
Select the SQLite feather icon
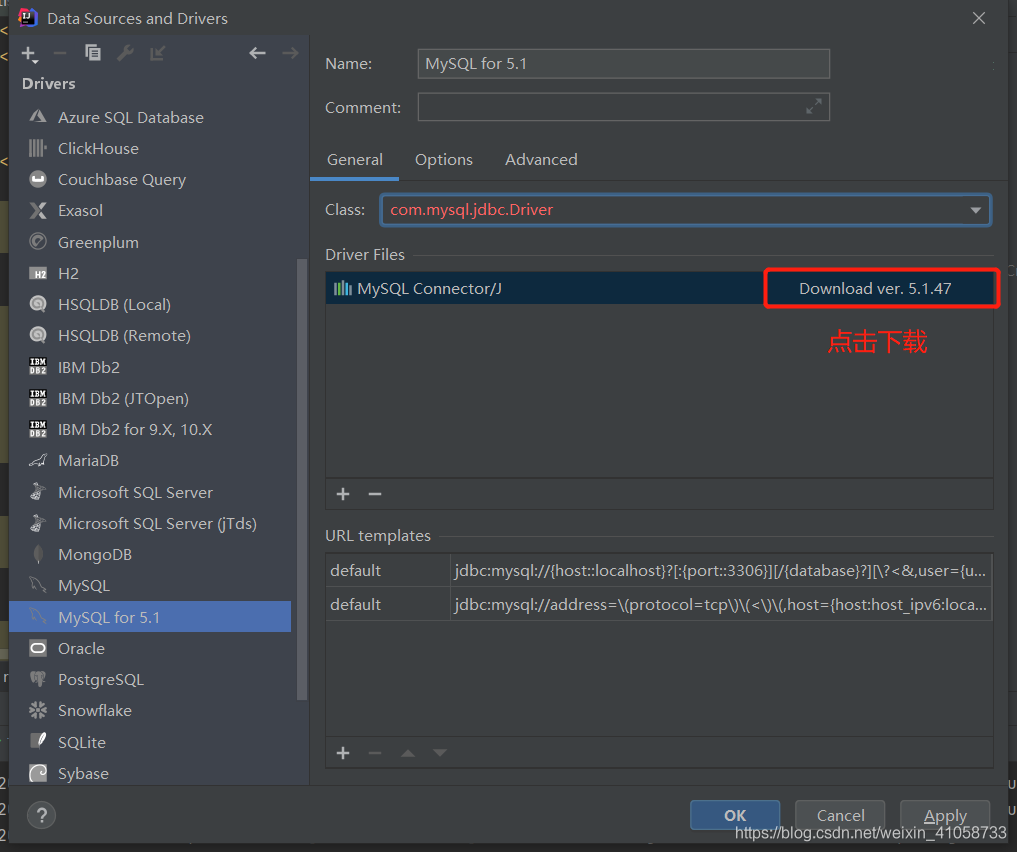[38, 741]
